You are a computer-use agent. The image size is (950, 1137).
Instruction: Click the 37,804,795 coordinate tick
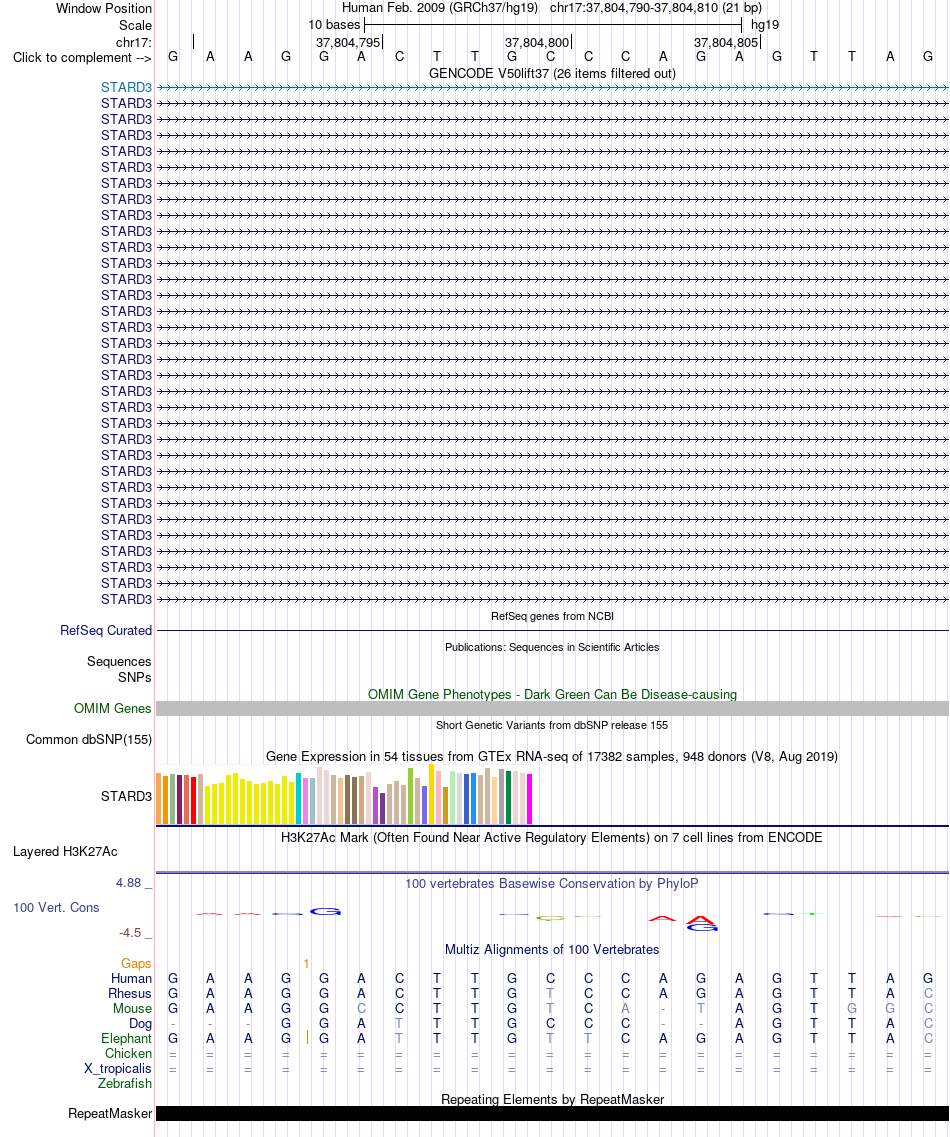pos(348,43)
